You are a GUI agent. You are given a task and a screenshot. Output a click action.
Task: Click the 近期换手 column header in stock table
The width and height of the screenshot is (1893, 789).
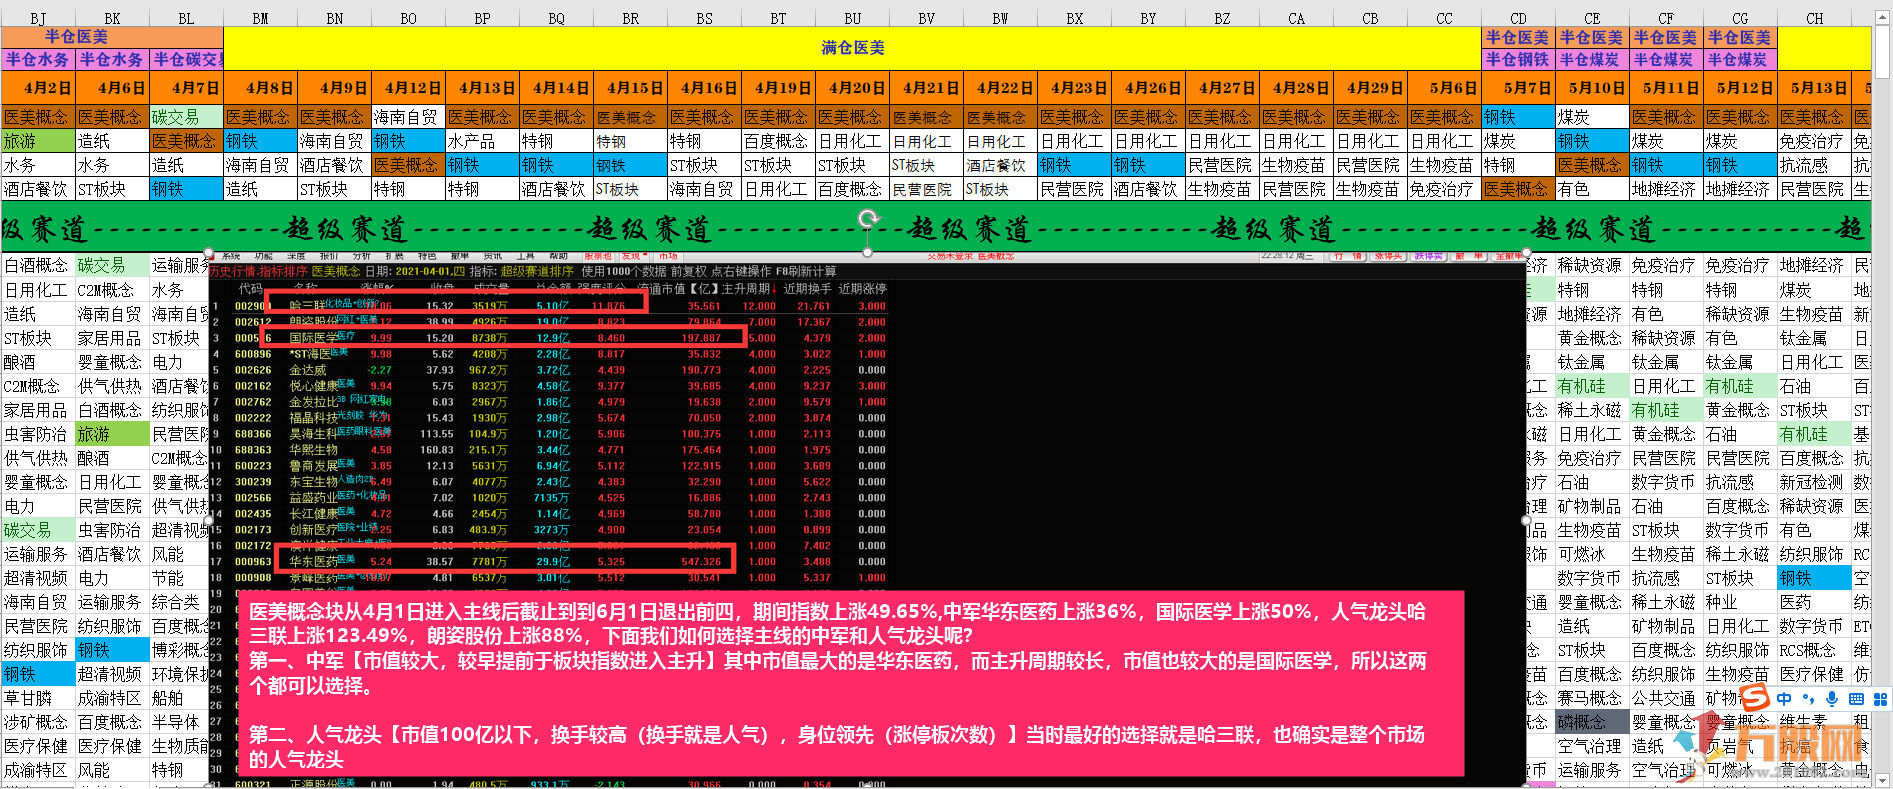click(808, 288)
